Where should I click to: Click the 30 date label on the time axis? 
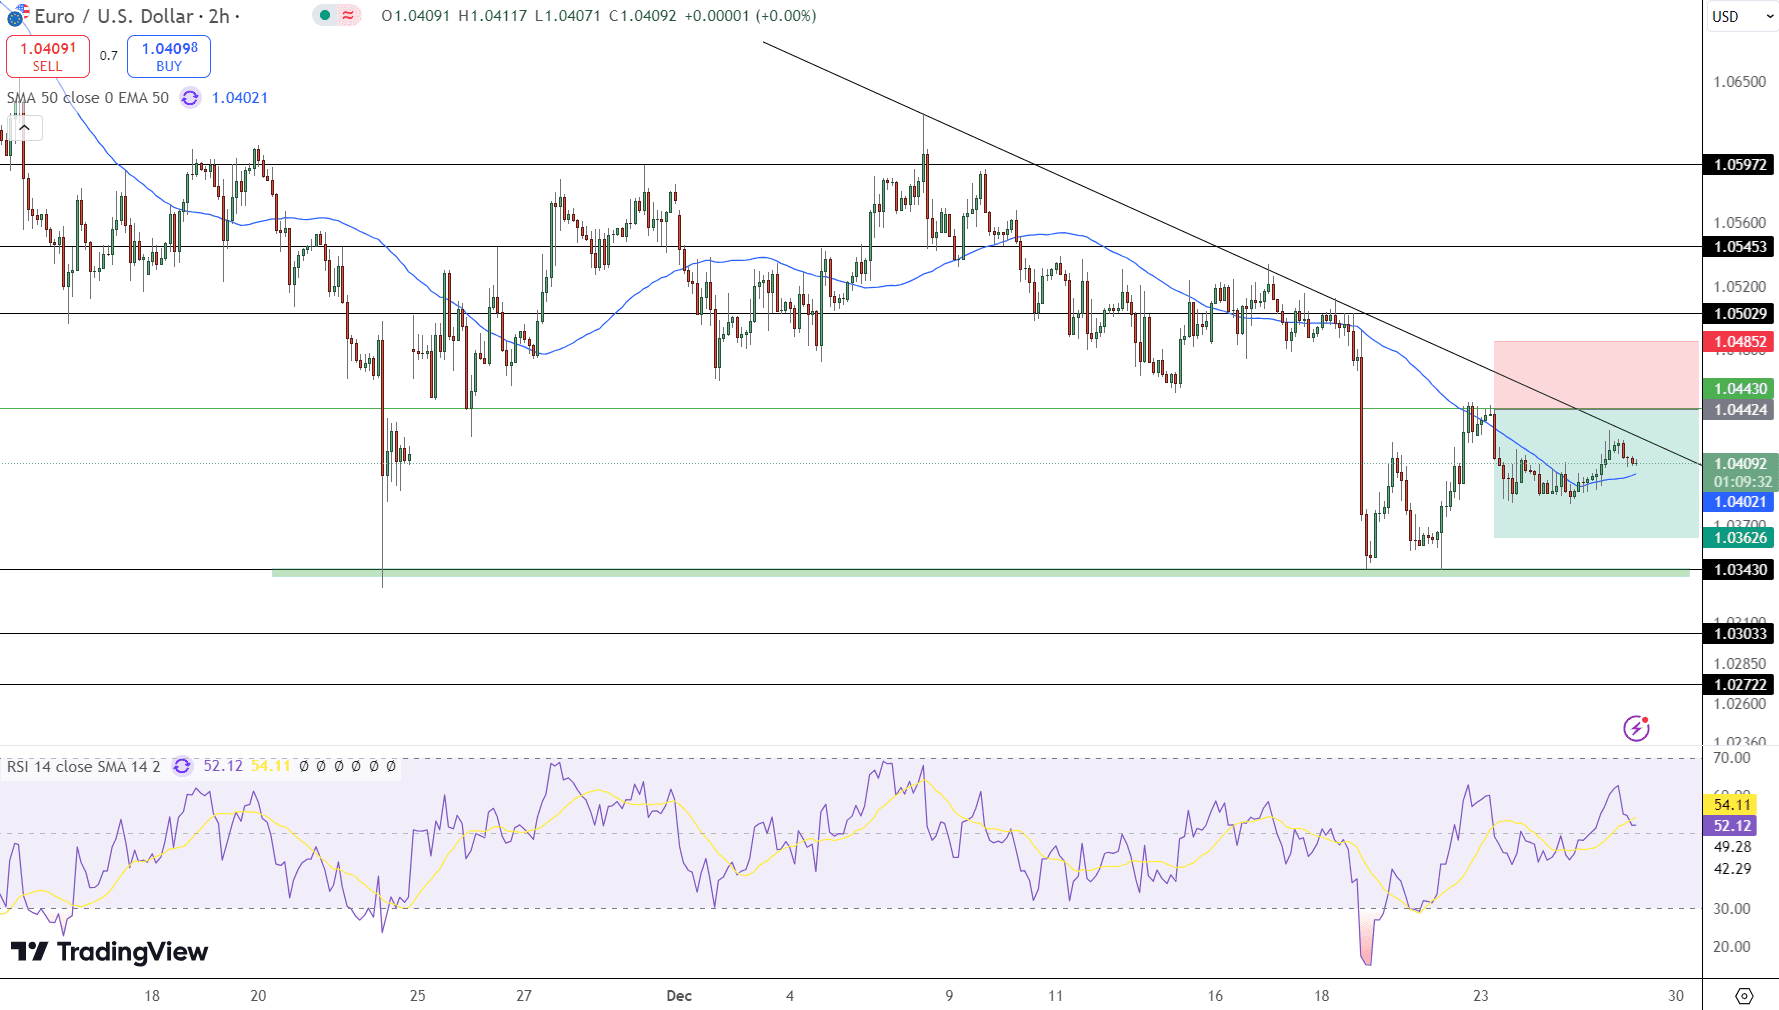point(1676,996)
